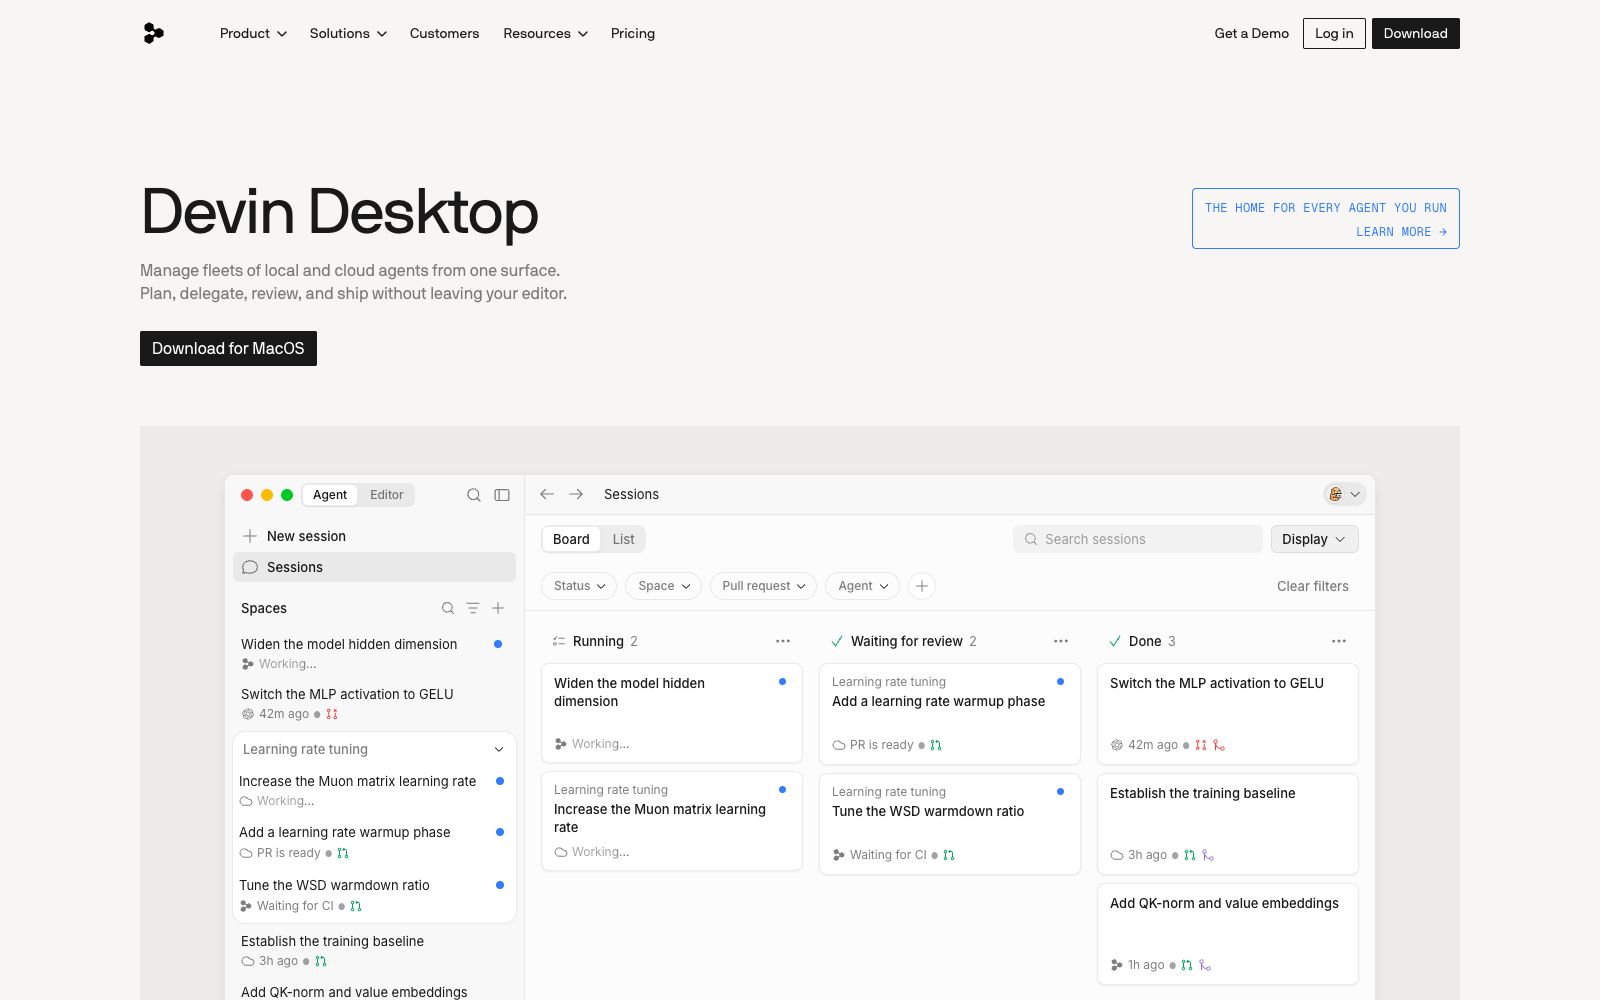
Task: Open the 'Widen the model hidden dimension' board card
Action: pos(672,713)
